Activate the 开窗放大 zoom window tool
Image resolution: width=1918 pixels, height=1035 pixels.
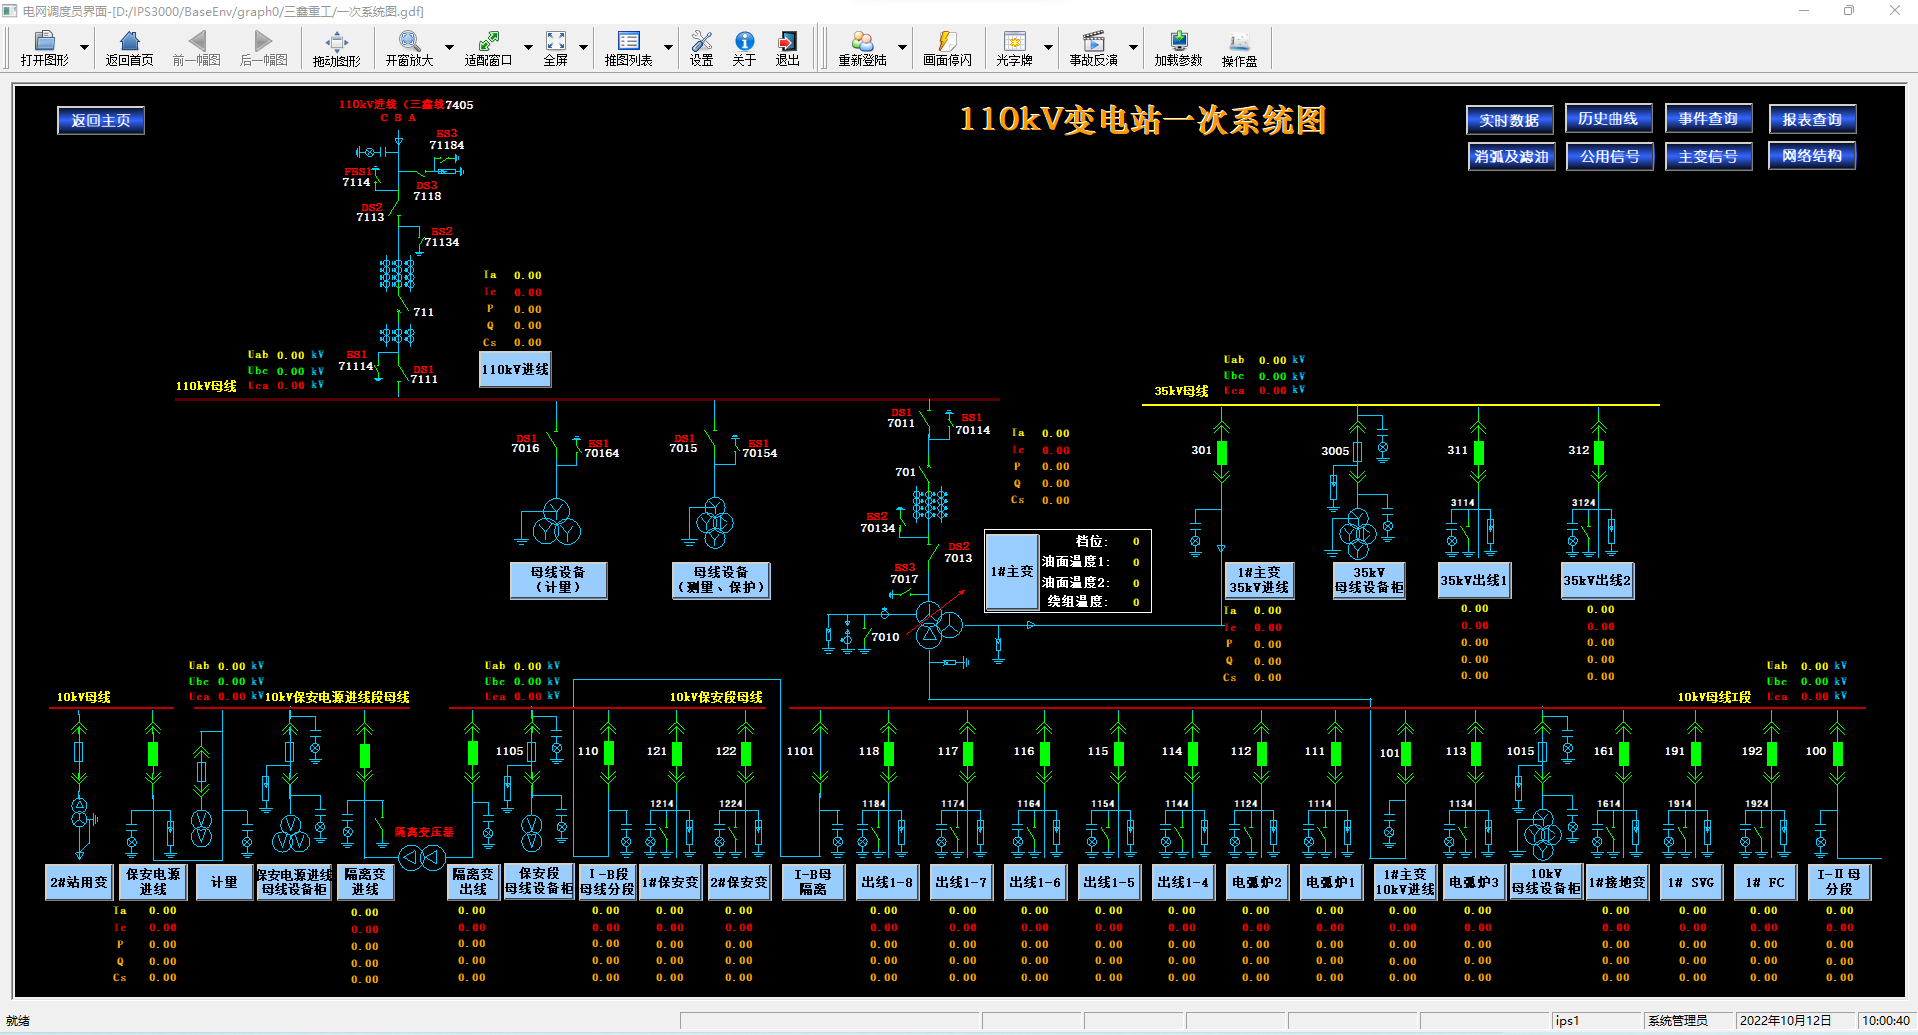coord(409,47)
